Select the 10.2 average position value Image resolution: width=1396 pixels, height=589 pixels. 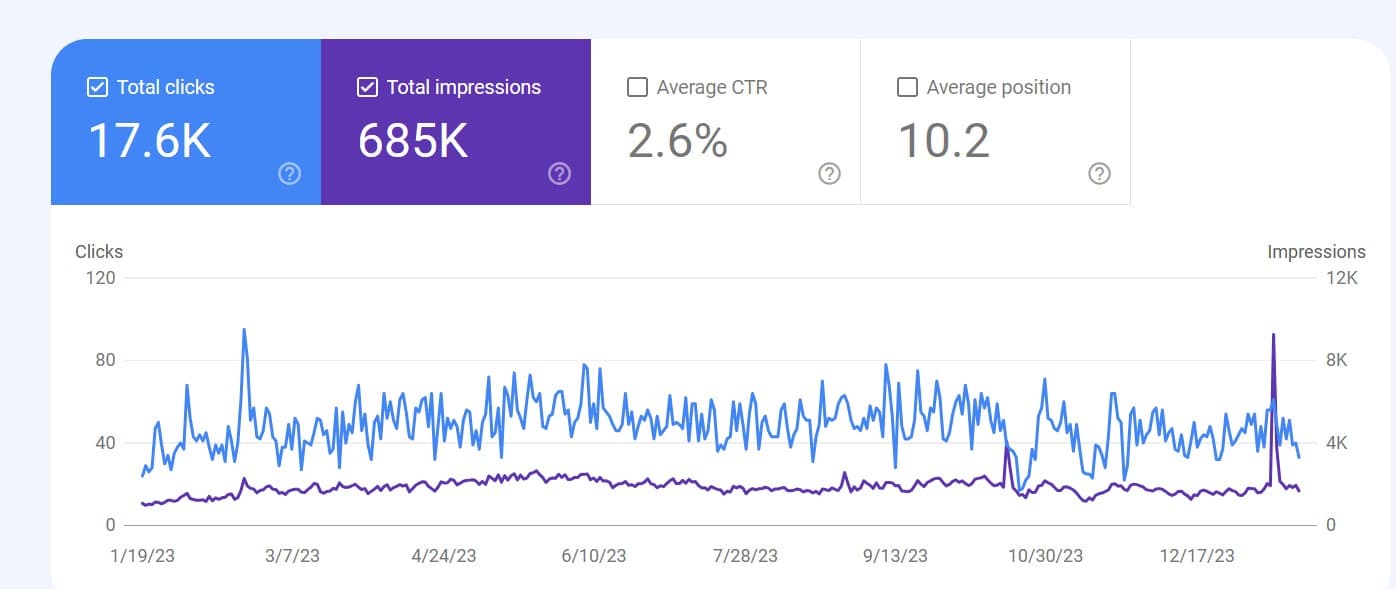pyautogui.click(x=944, y=141)
